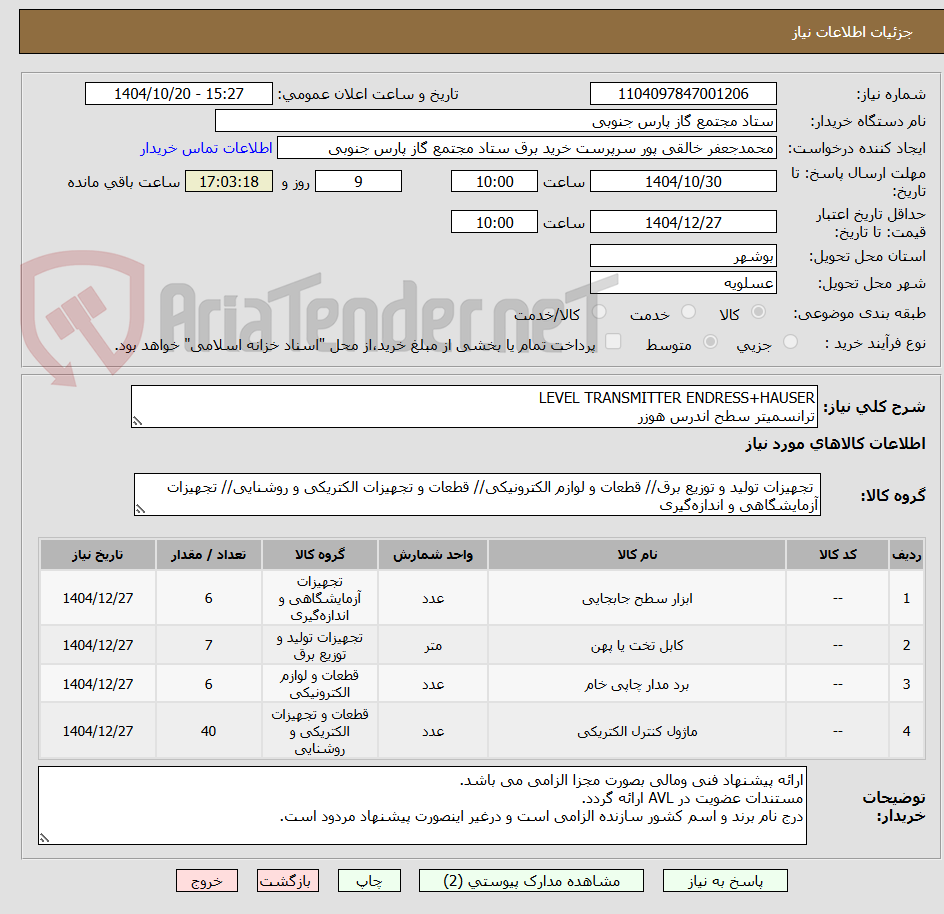Click the بوشهر province field
Viewport: 944px width, 914px height.
pos(683,256)
